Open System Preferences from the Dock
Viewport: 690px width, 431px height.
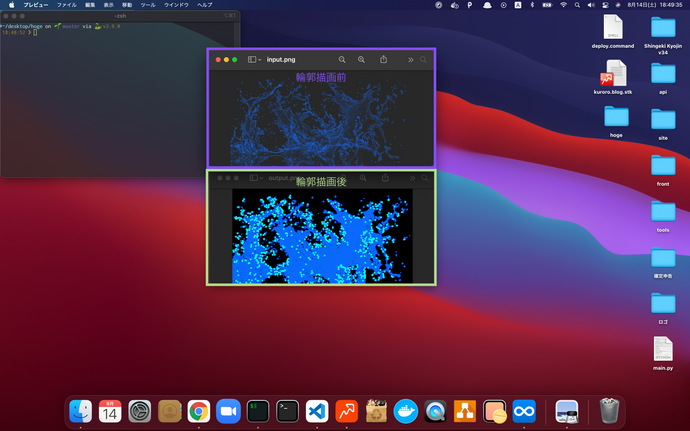(x=139, y=411)
